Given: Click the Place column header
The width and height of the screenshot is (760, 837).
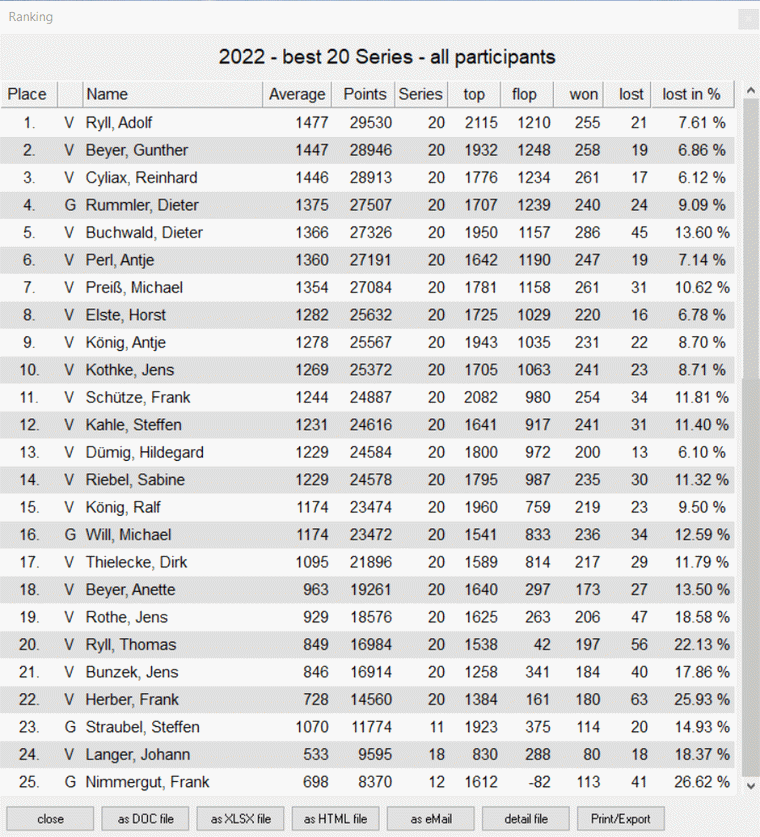Looking at the screenshot, I should pos(28,94).
